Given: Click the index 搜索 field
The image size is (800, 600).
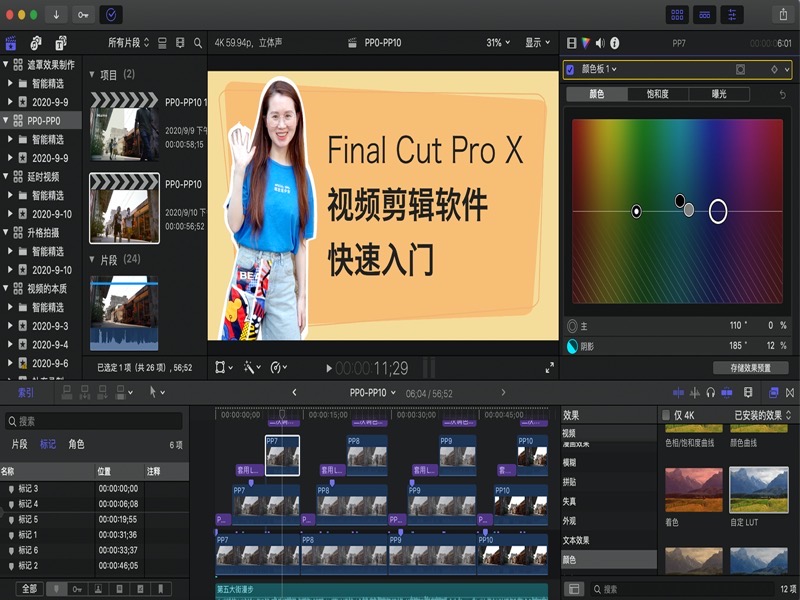Looking at the screenshot, I should (94, 421).
